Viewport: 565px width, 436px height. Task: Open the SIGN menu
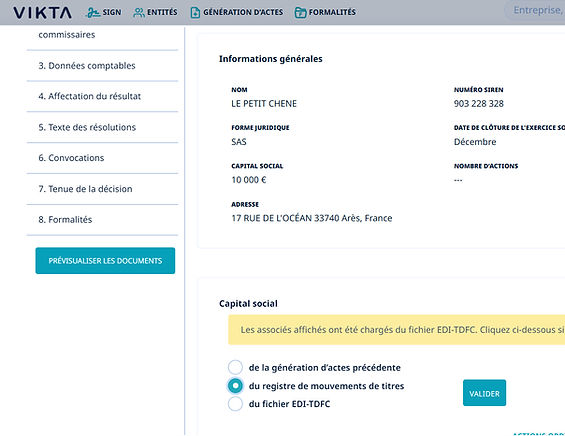[104, 13]
